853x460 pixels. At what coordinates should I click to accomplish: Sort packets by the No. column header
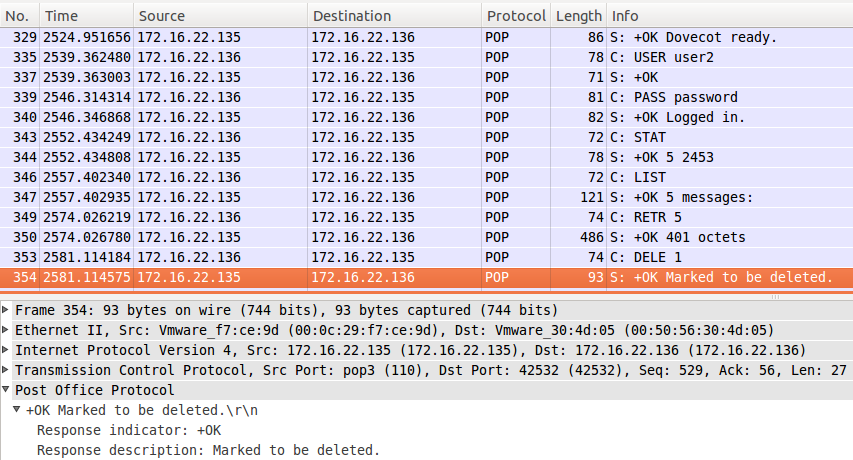coord(20,16)
